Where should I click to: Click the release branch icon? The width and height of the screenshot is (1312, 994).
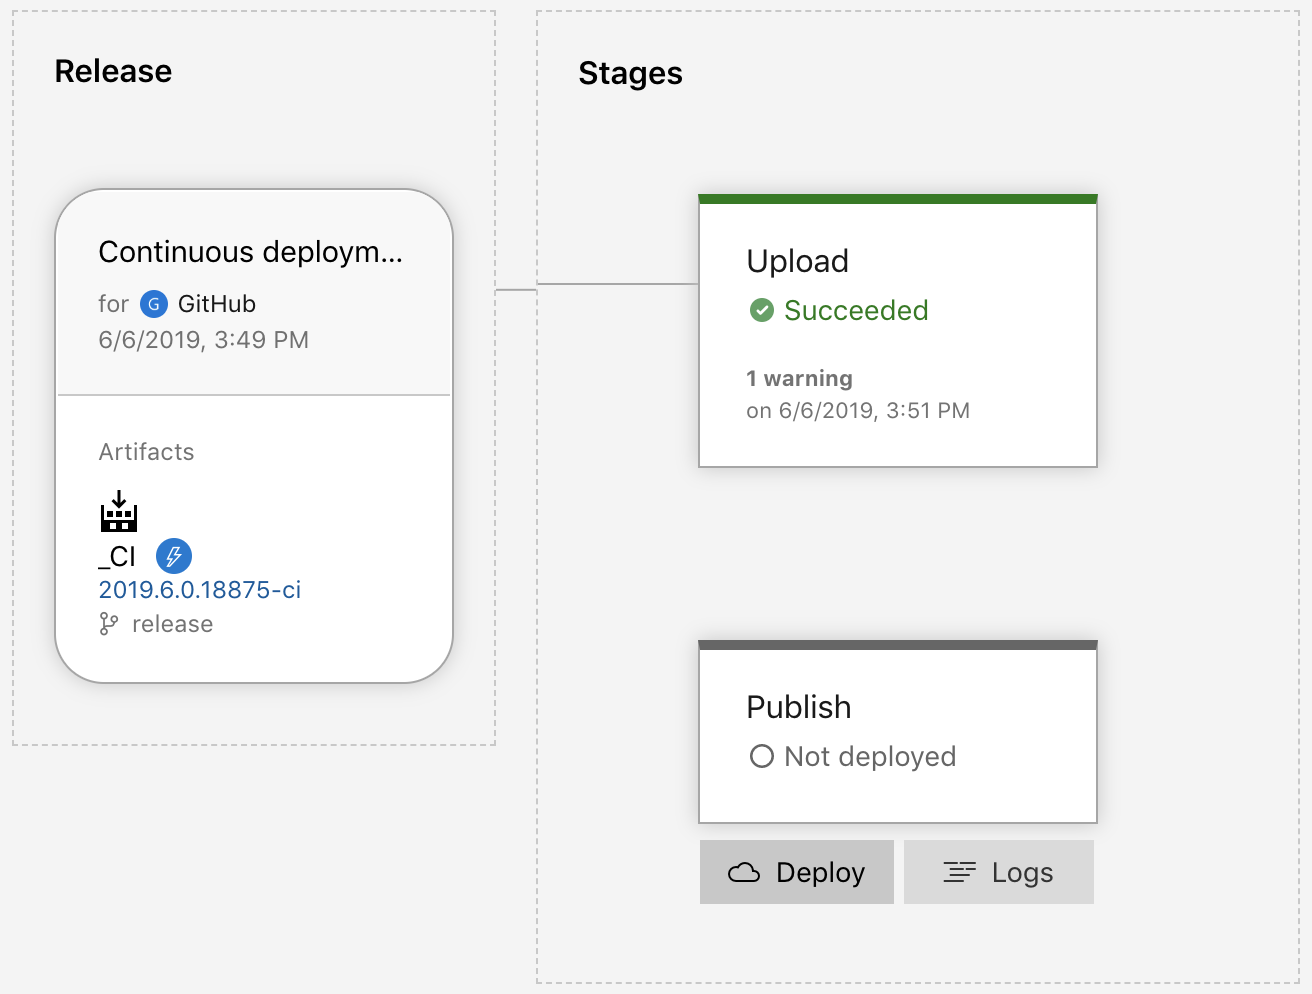[x=109, y=623]
